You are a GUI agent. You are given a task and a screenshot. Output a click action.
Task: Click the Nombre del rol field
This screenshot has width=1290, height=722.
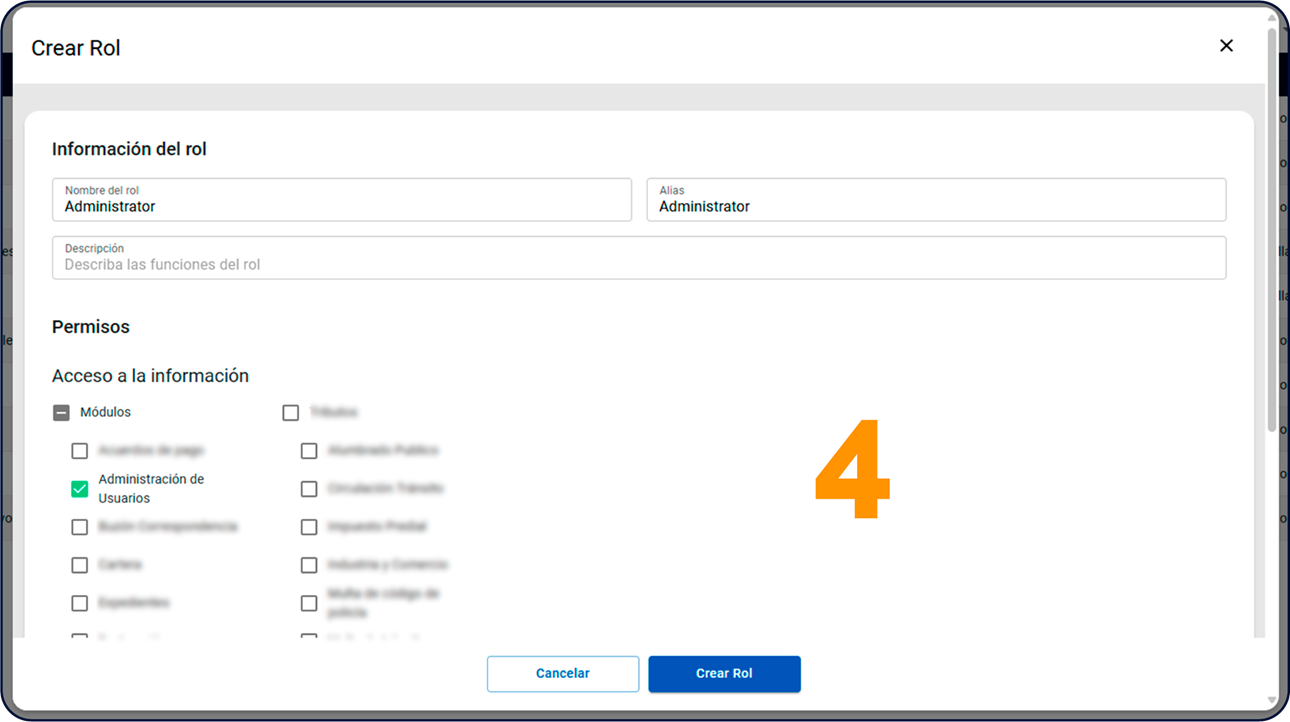341,200
